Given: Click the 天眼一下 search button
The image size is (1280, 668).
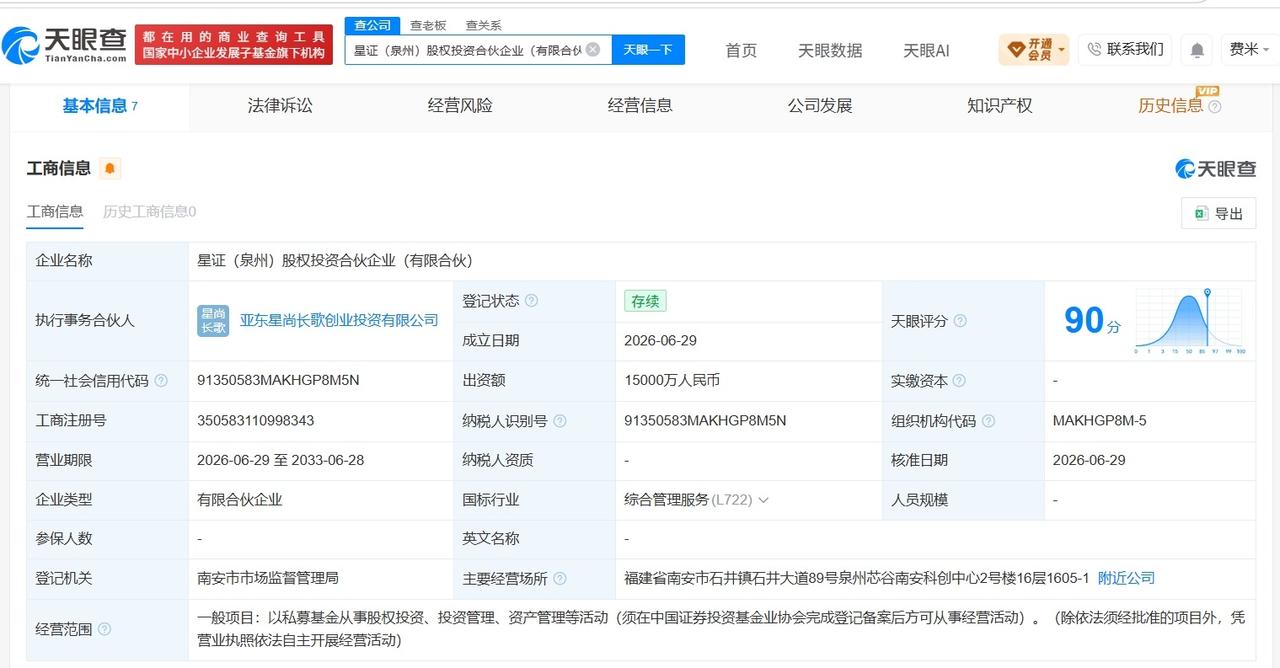Looking at the screenshot, I should pos(648,49).
